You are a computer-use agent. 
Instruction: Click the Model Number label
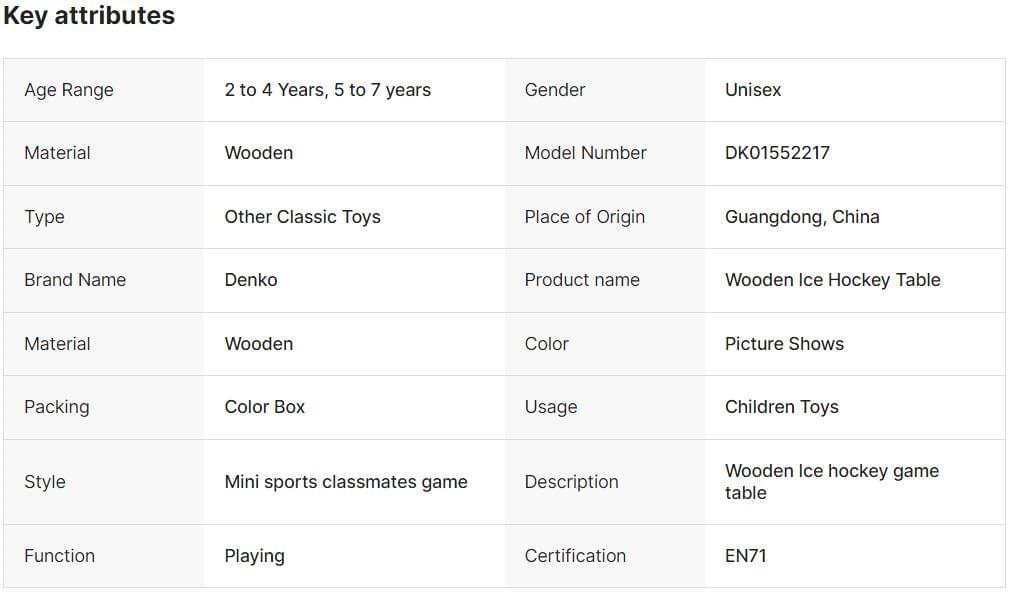585,153
